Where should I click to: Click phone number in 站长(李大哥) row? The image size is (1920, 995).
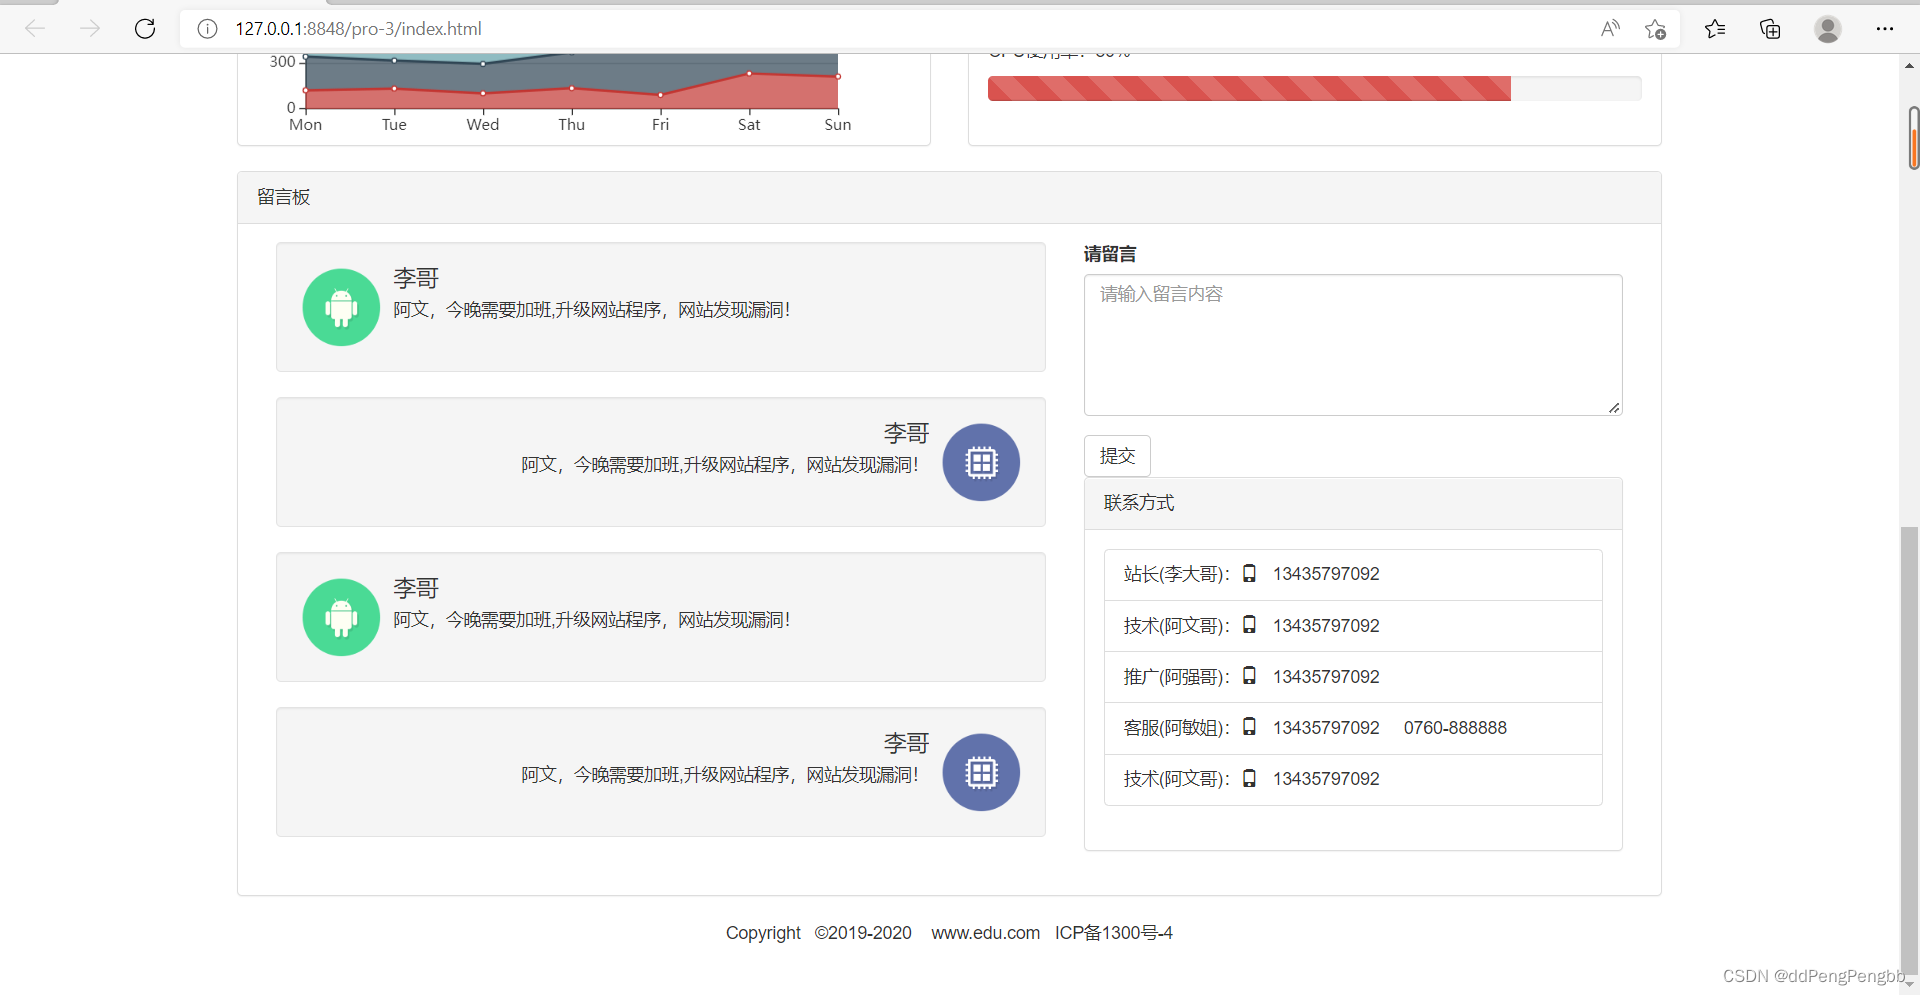pos(1326,574)
